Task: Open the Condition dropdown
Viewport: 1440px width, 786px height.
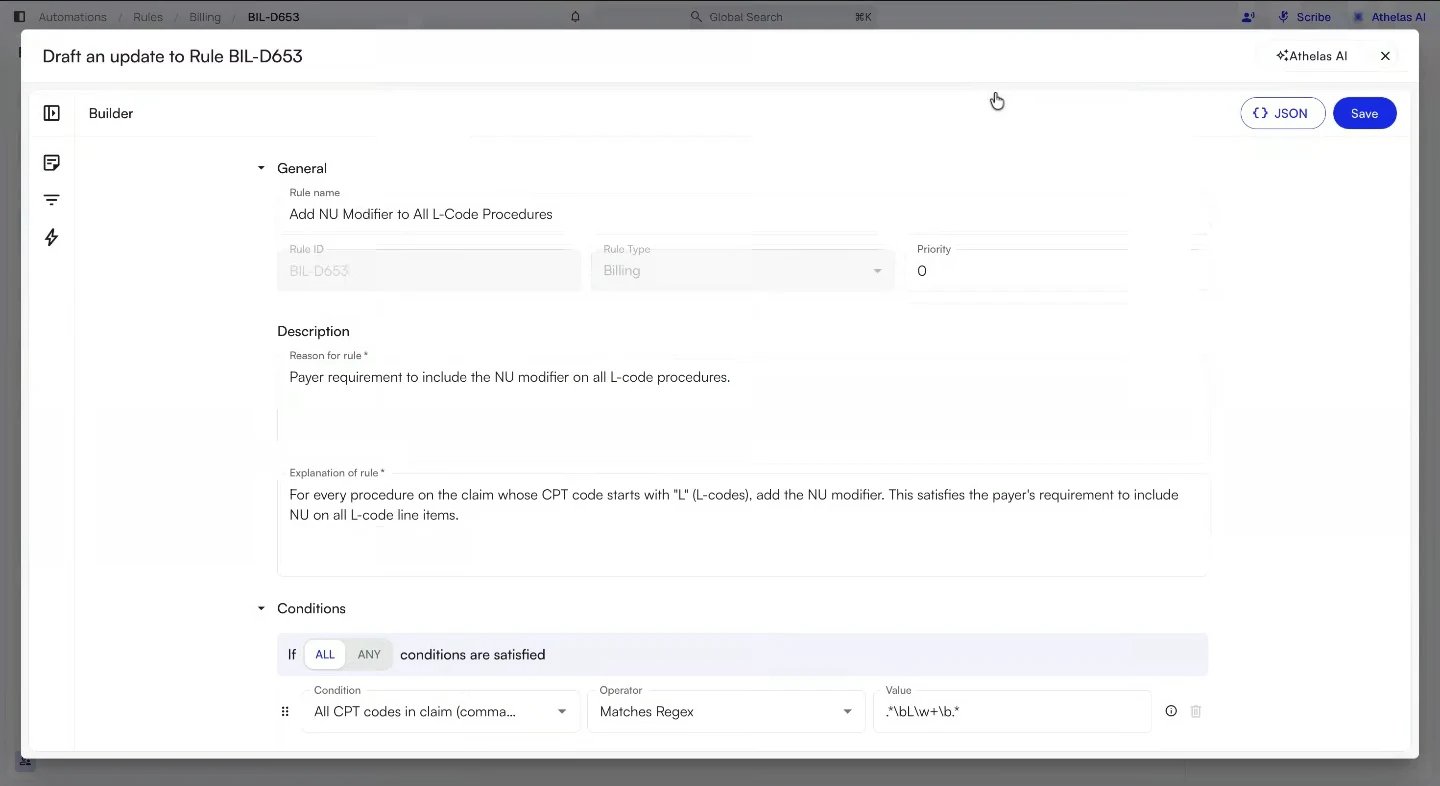Action: 441,711
